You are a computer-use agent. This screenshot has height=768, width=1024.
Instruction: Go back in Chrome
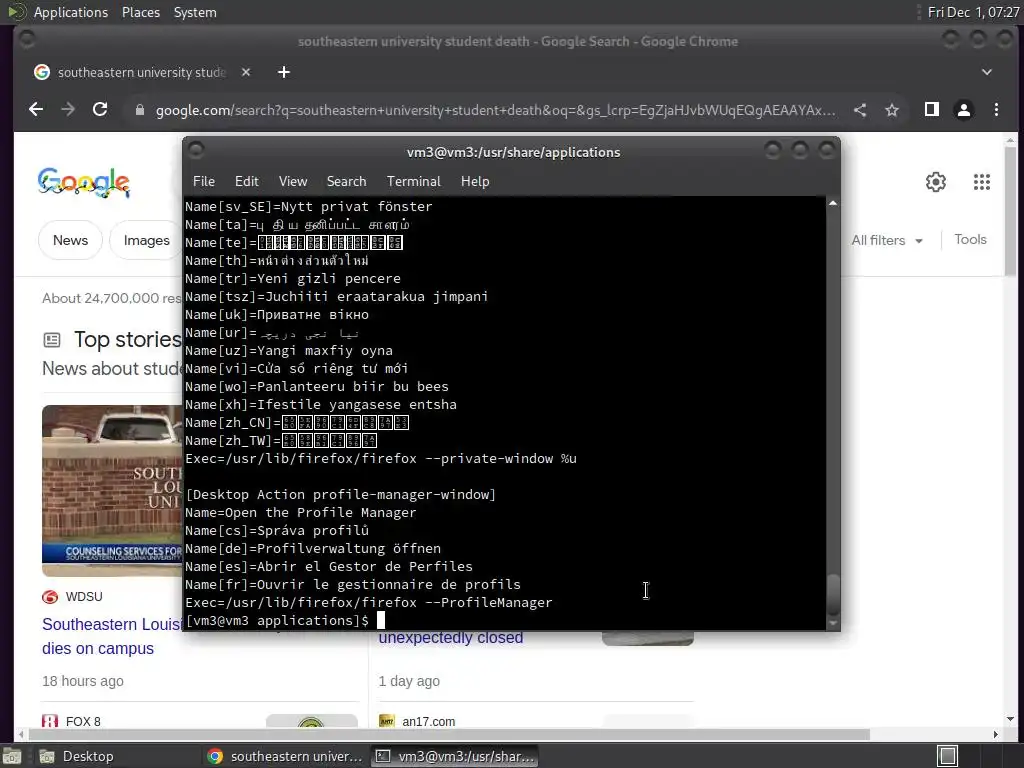coord(36,110)
